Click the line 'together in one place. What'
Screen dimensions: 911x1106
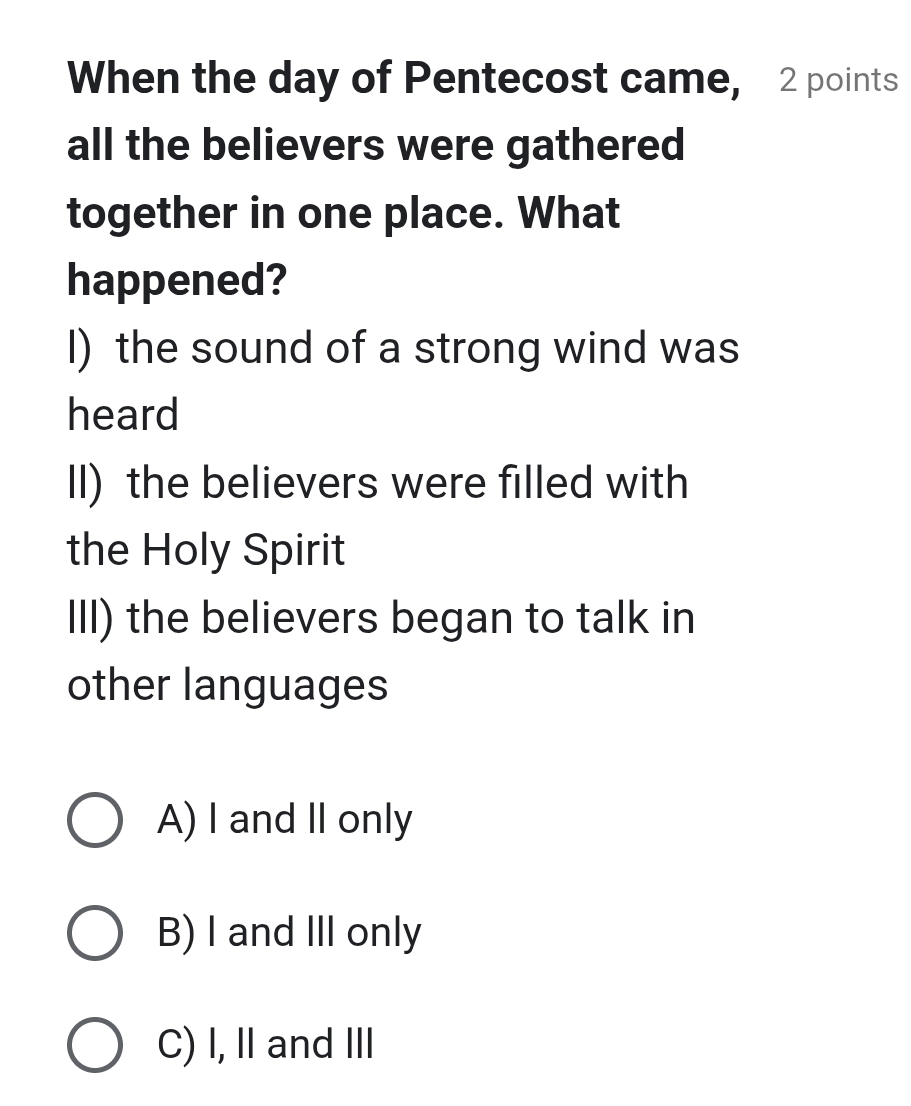[344, 212]
